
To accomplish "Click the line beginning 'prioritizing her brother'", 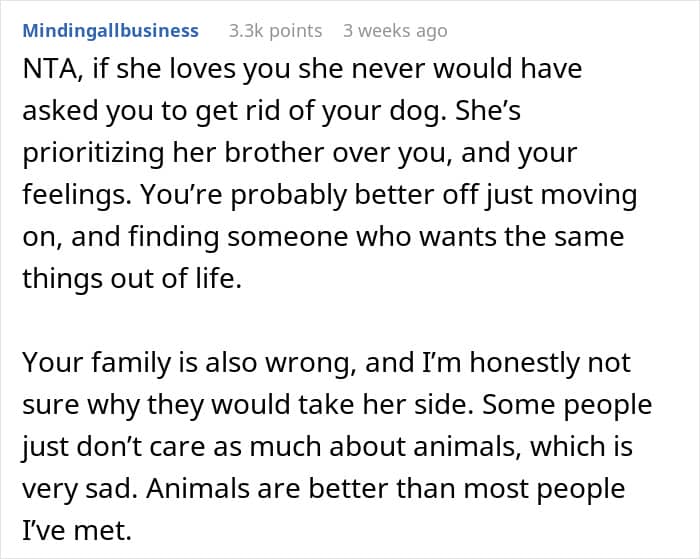I will (x=300, y=153).
